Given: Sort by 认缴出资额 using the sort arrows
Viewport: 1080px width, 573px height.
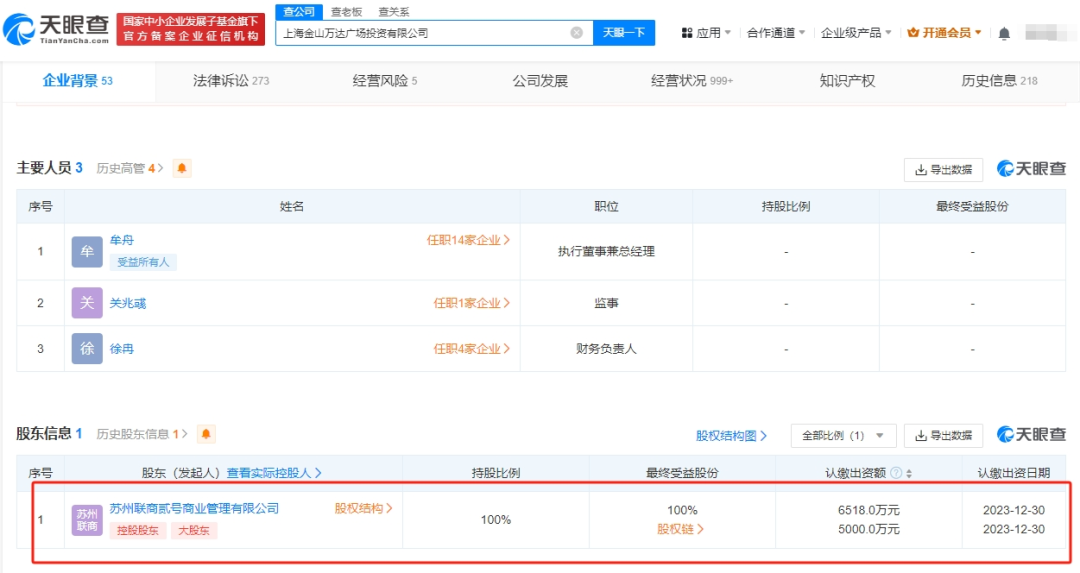Looking at the screenshot, I should [x=909, y=473].
